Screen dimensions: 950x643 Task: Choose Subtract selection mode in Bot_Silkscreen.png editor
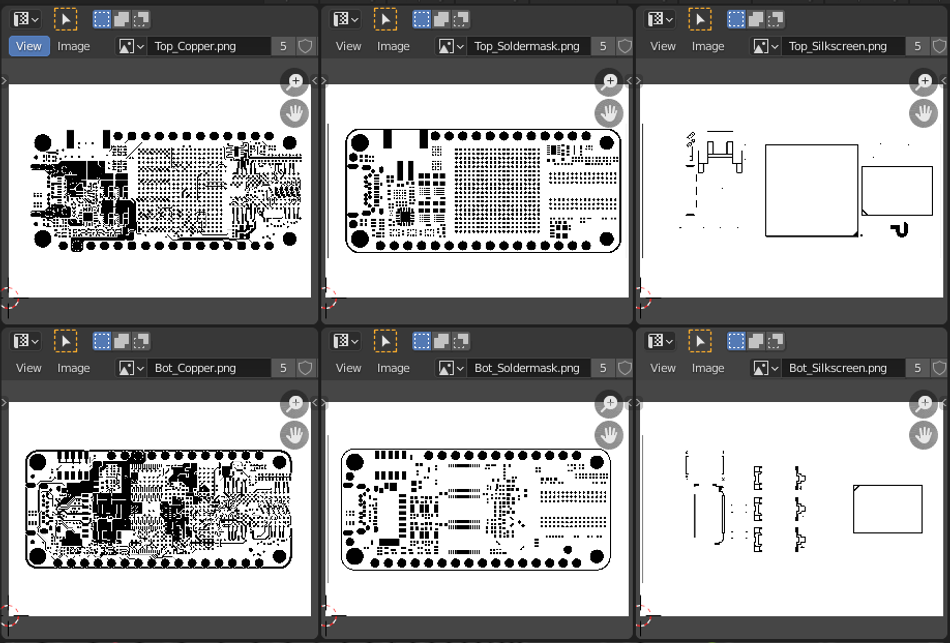[775, 341]
